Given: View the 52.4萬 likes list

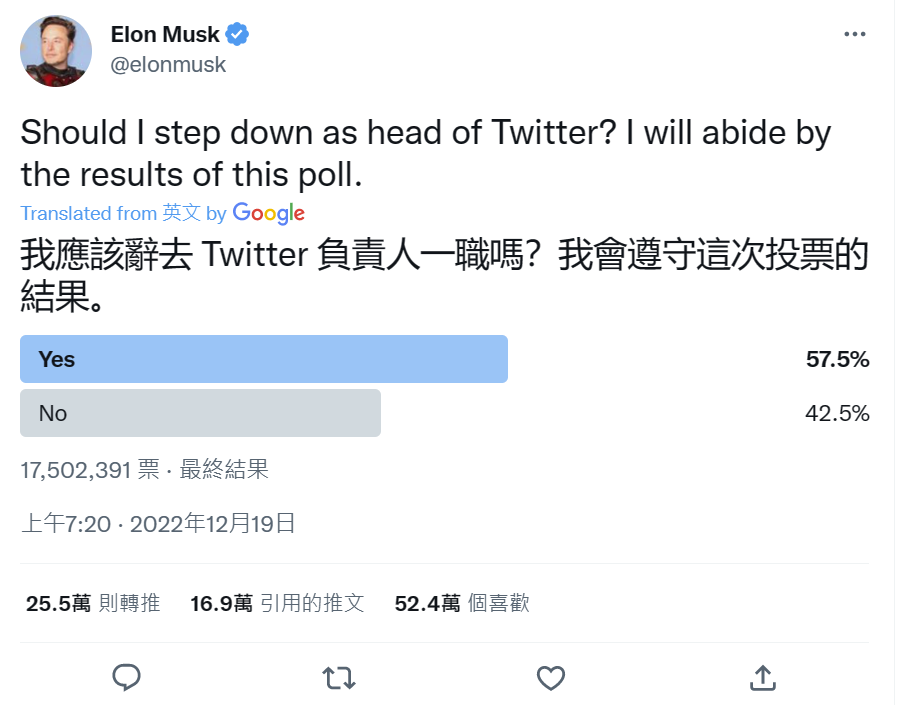Looking at the screenshot, I should (x=462, y=603).
